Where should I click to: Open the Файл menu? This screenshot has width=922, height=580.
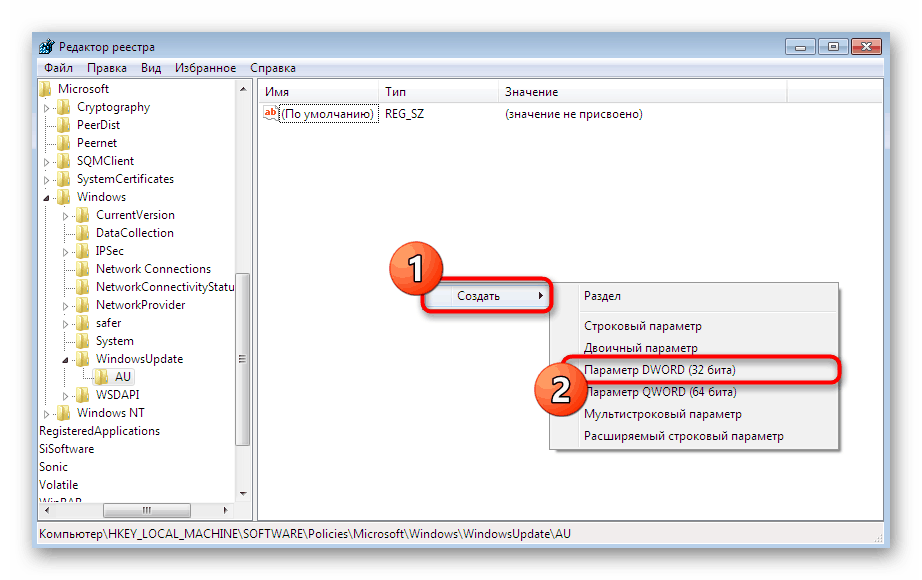58,68
